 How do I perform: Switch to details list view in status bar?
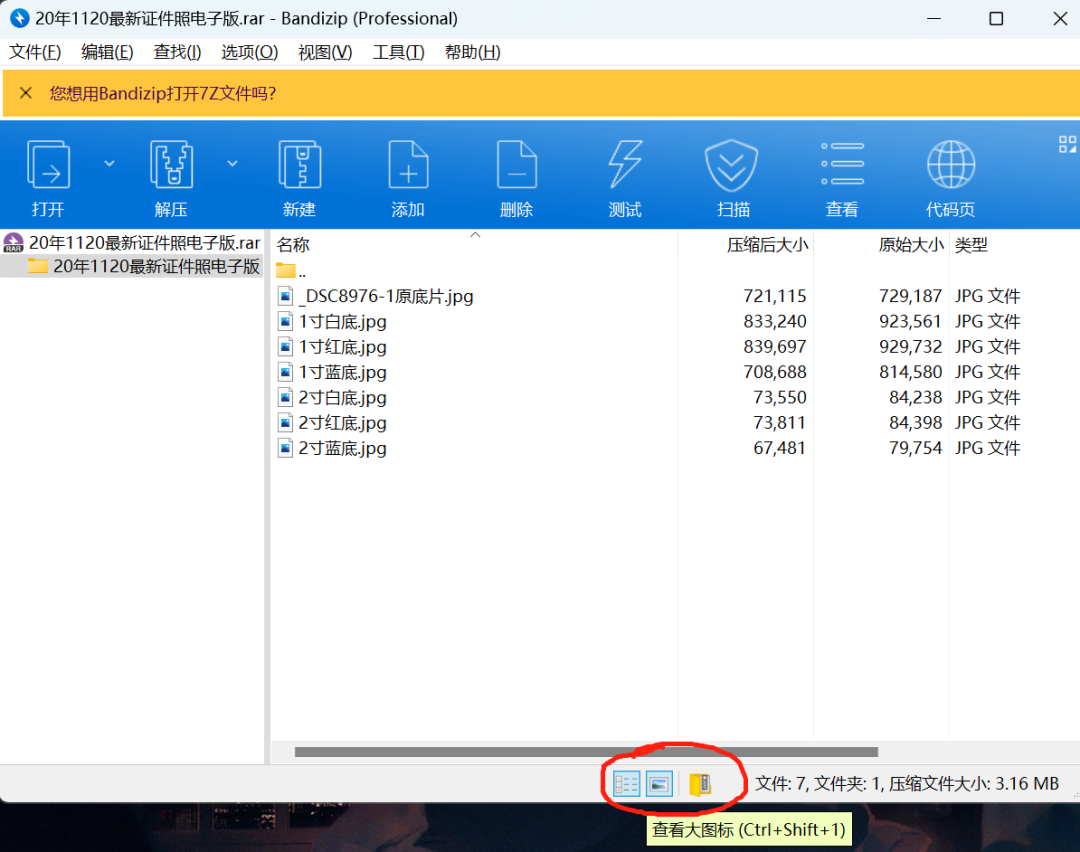click(625, 783)
